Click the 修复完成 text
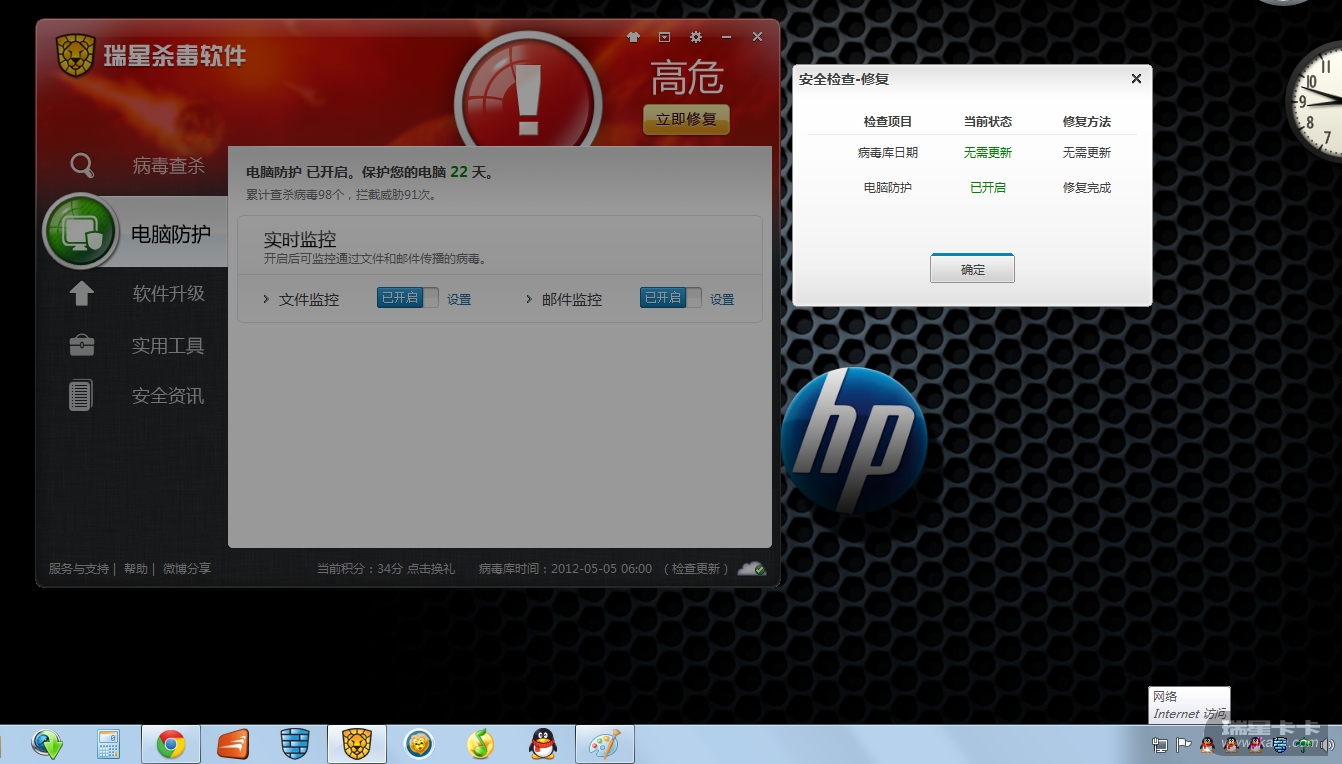This screenshot has height=764, width=1342. (x=1087, y=187)
